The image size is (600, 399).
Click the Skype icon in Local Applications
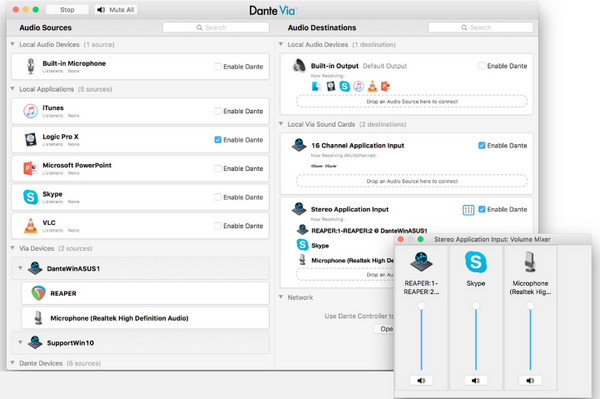[30, 197]
